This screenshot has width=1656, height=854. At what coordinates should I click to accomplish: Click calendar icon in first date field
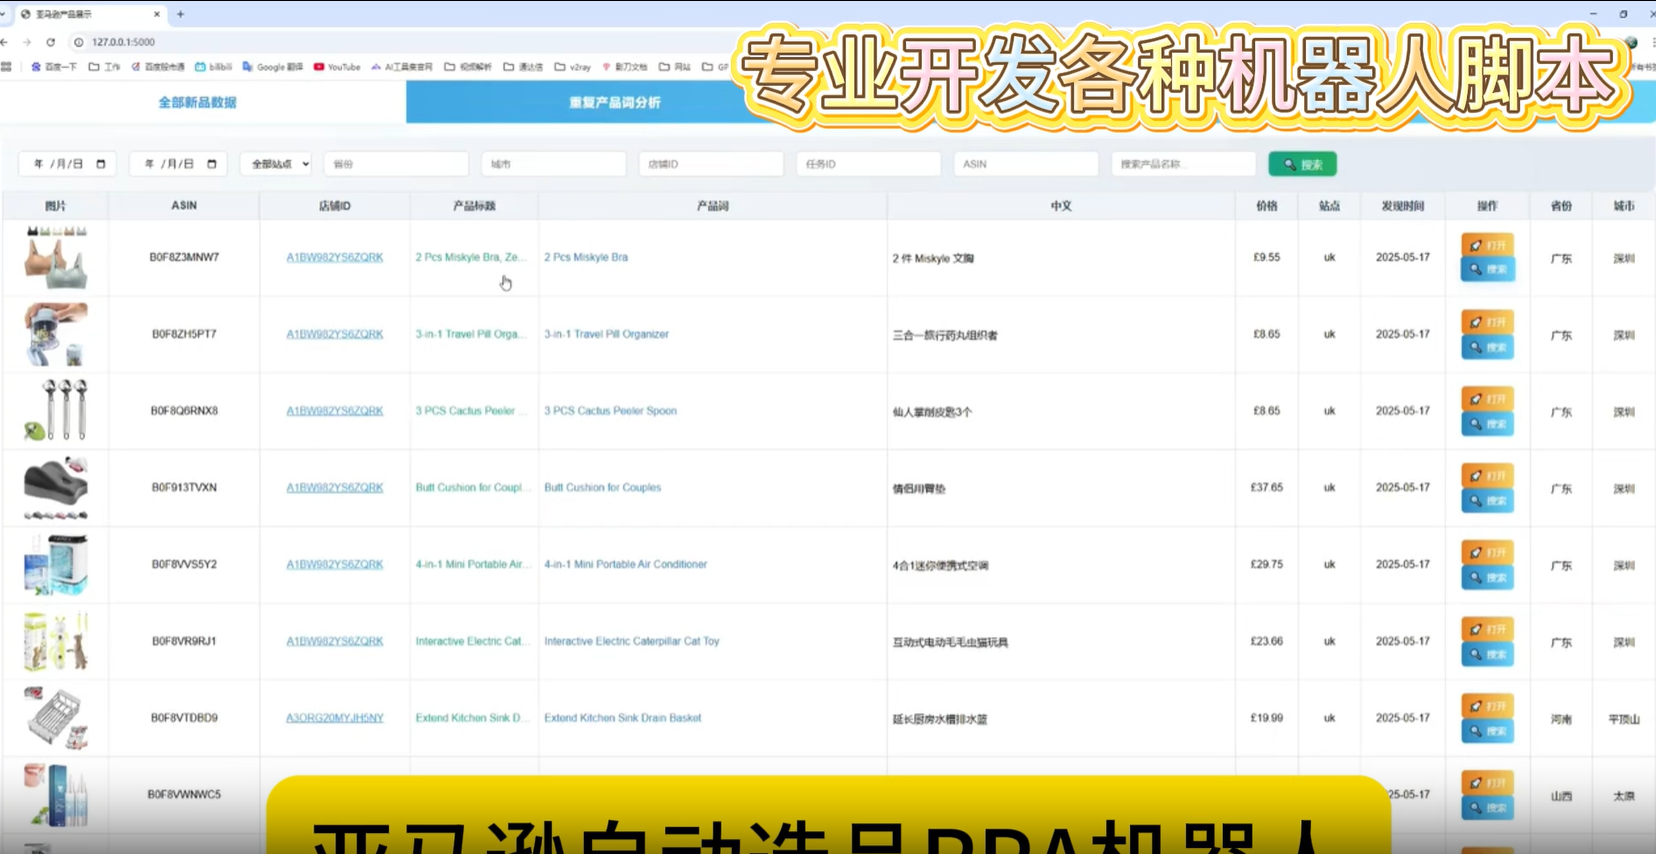pyautogui.click(x=101, y=164)
